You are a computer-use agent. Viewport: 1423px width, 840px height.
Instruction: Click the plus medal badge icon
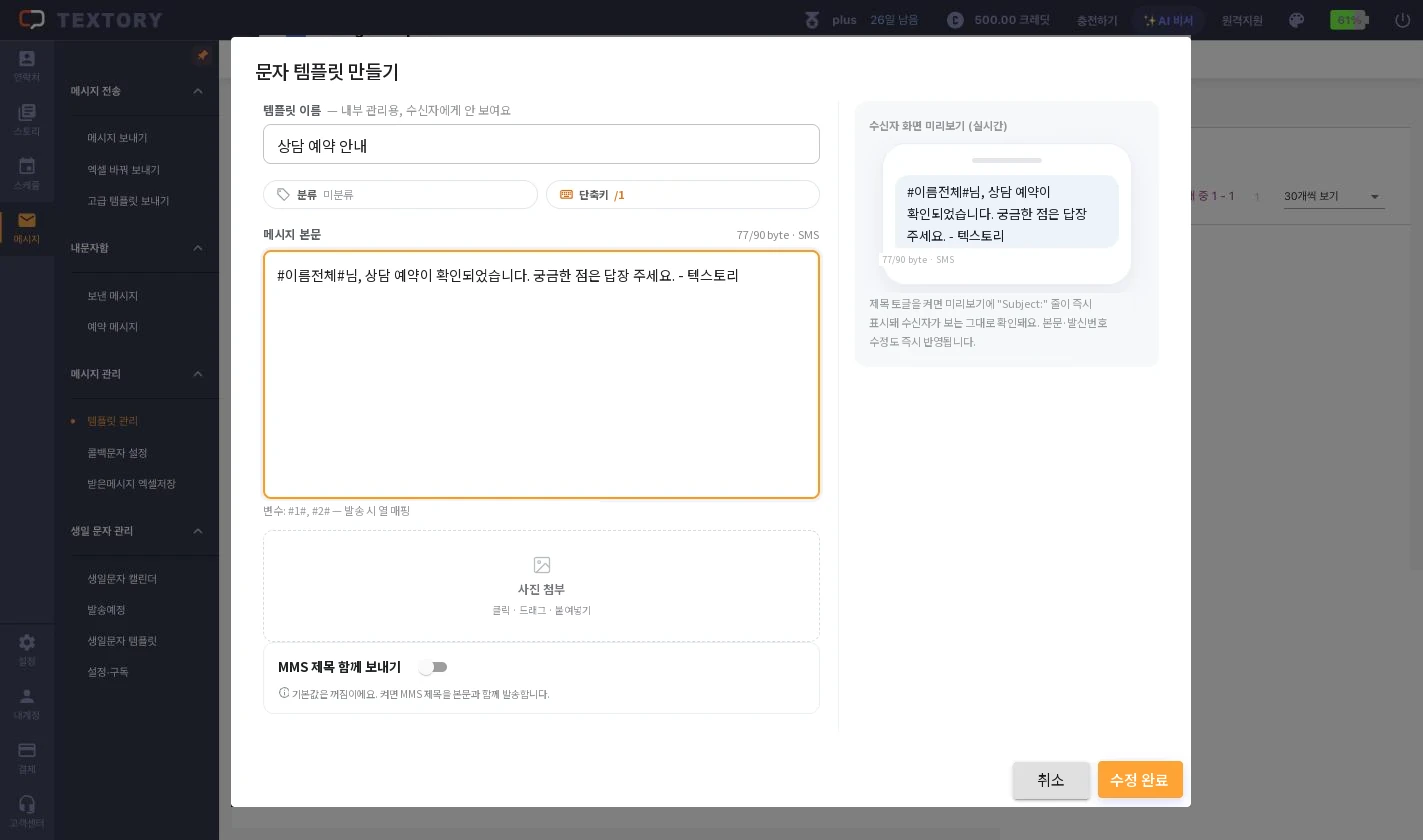point(811,20)
